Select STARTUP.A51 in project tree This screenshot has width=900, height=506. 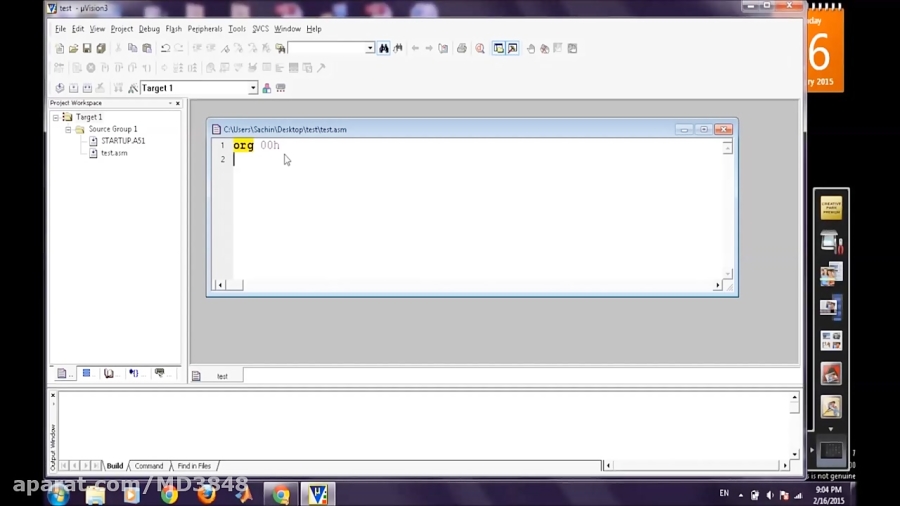point(123,141)
